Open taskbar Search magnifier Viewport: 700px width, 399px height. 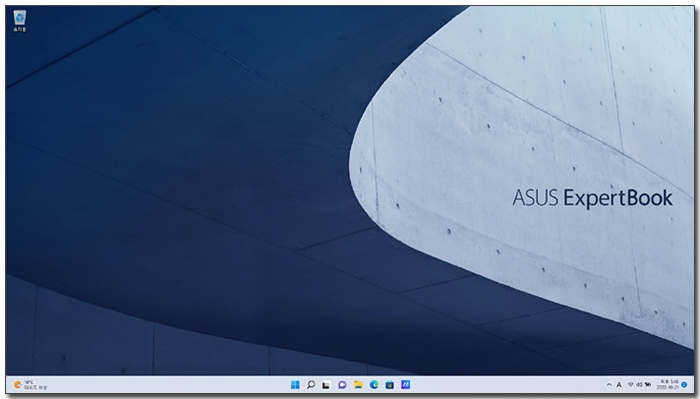(x=311, y=385)
